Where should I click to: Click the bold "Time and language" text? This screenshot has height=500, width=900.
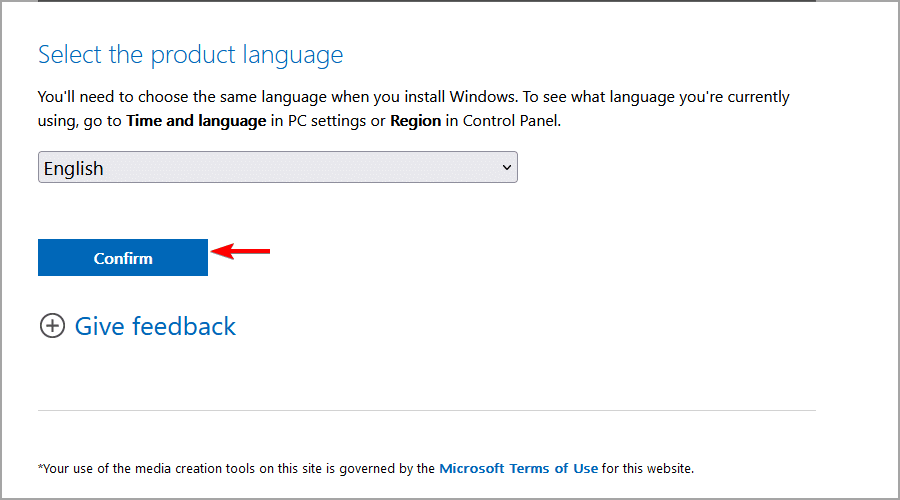196,121
